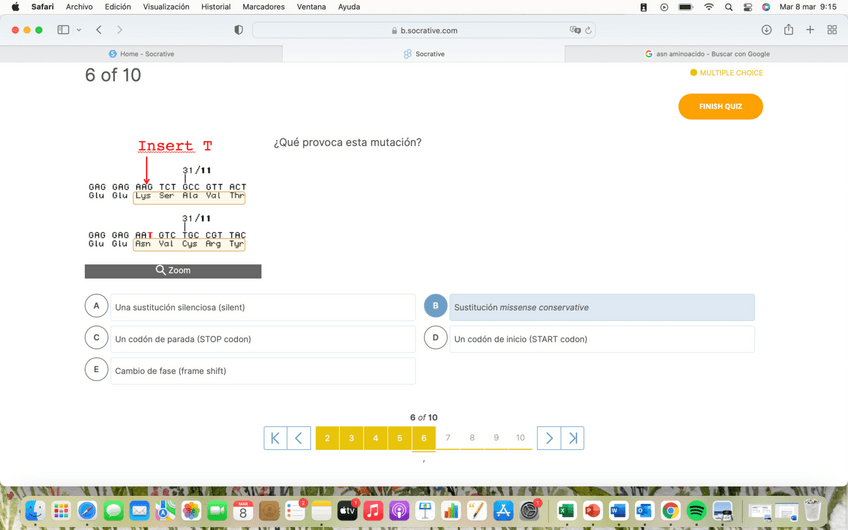
Task: Go to question 10 in pagination
Action: [520, 438]
